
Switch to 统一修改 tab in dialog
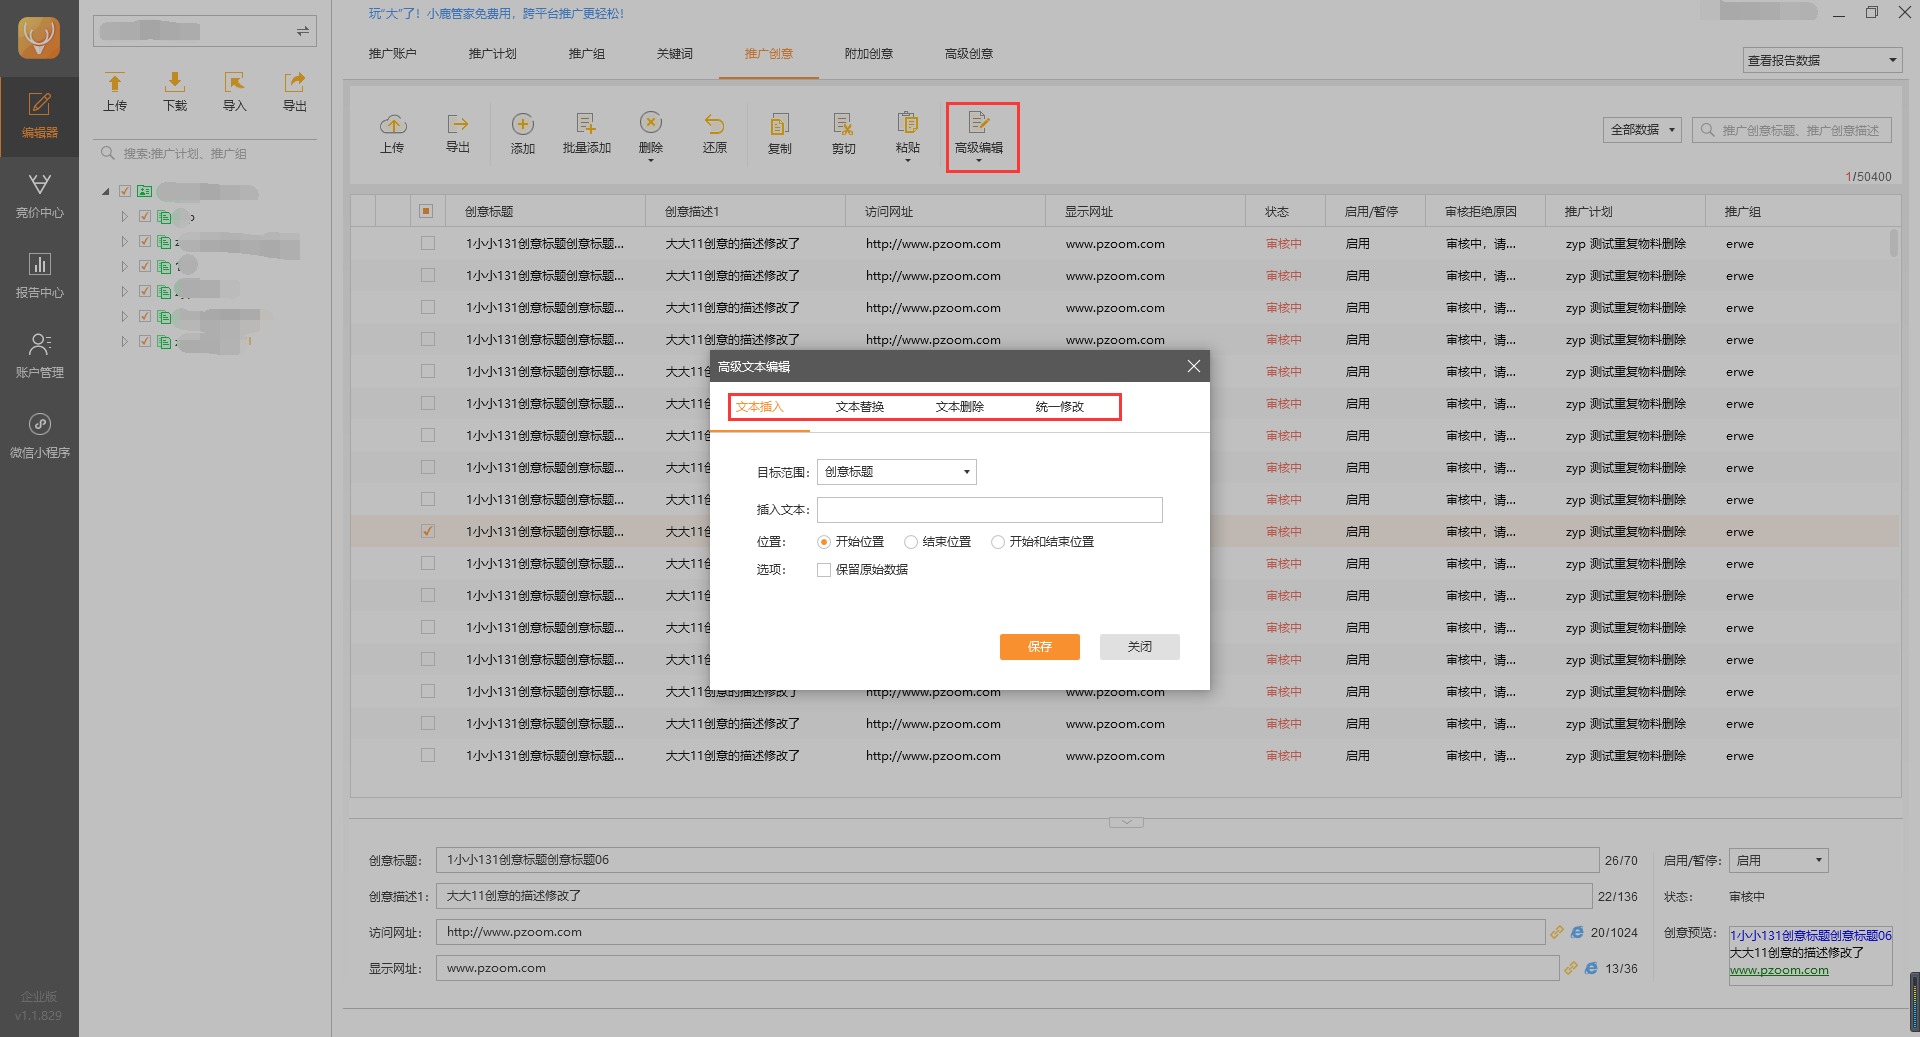tap(1060, 407)
